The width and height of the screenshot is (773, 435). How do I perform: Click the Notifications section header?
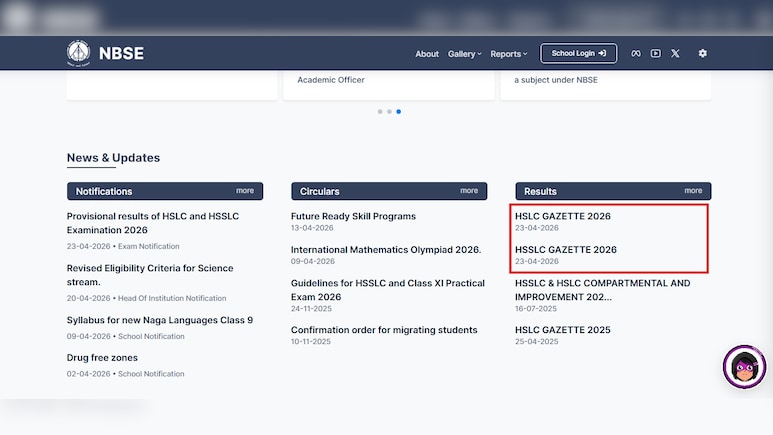tap(165, 191)
